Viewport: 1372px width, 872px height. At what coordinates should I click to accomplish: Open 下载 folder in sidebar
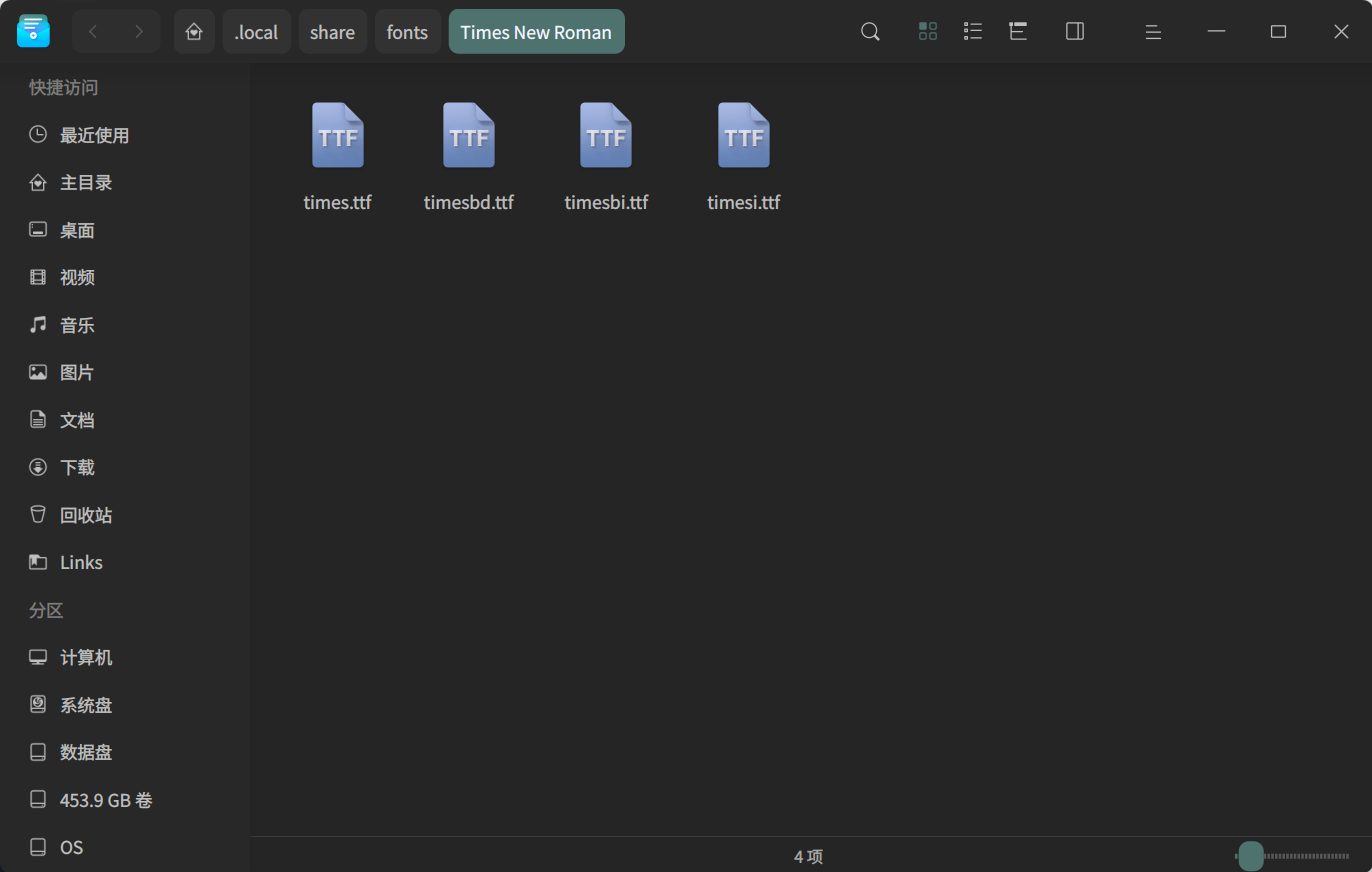(77, 467)
